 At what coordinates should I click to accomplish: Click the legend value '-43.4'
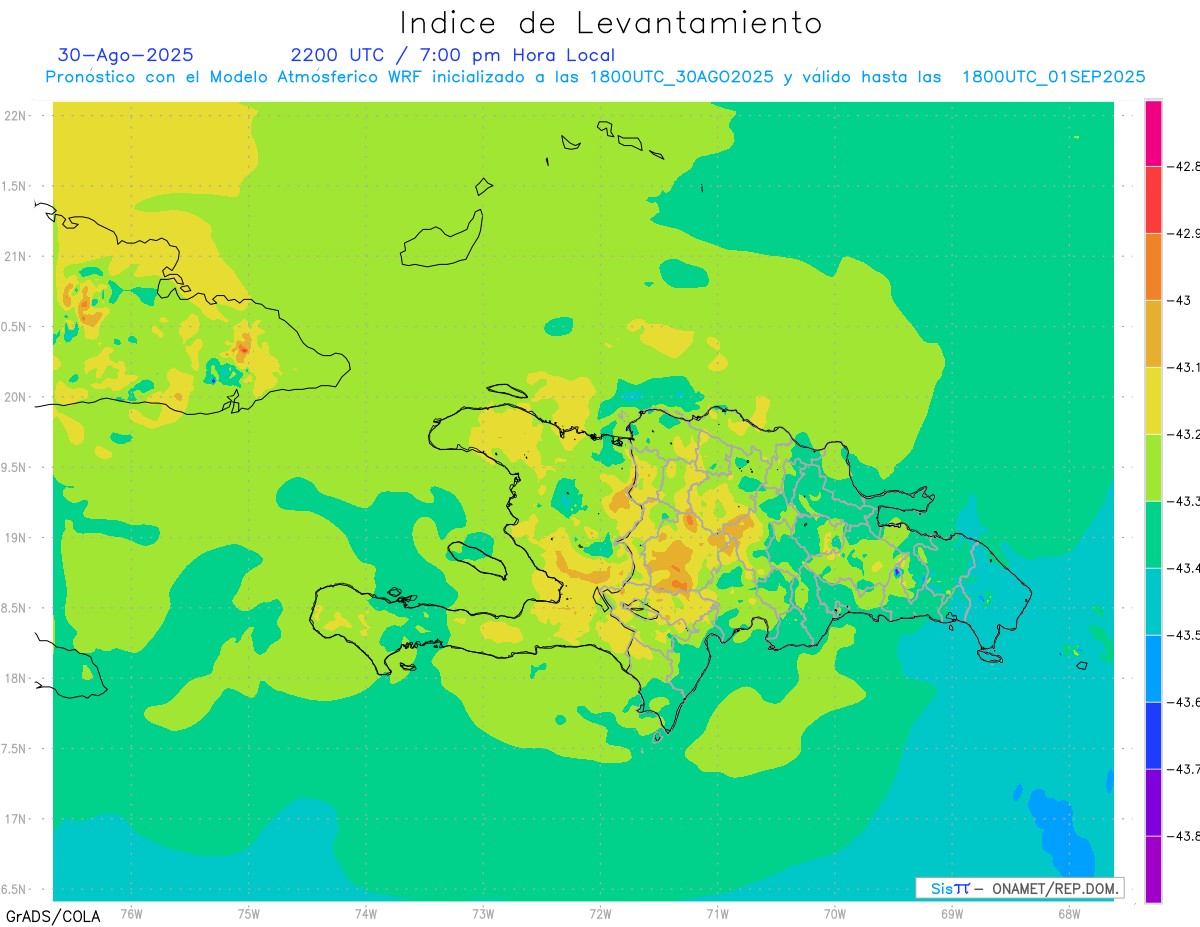1185,568
